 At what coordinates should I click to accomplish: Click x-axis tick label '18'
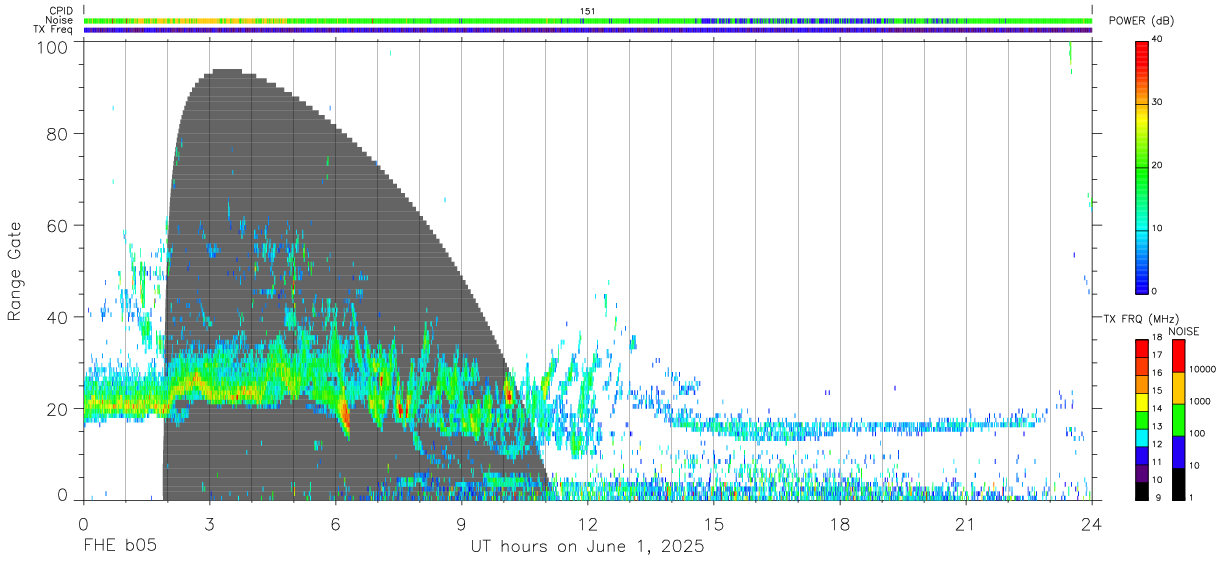pyautogui.click(x=839, y=524)
